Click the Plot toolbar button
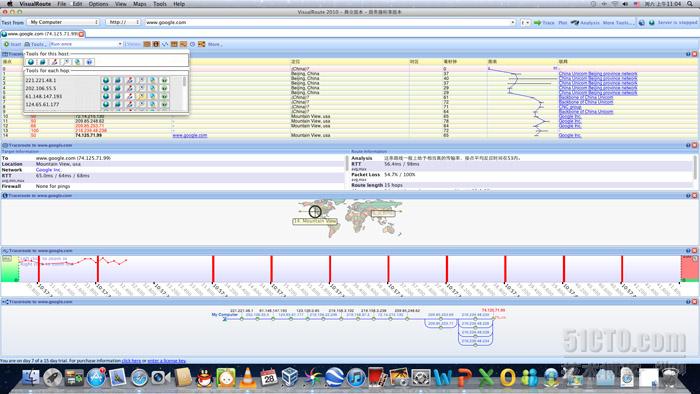 pyautogui.click(x=562, y=22)
